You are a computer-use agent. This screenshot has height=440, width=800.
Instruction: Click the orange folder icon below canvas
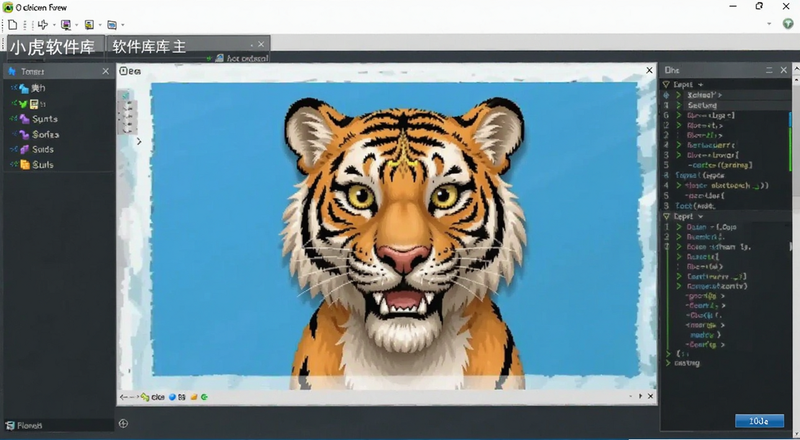click(x=194, y=397)
